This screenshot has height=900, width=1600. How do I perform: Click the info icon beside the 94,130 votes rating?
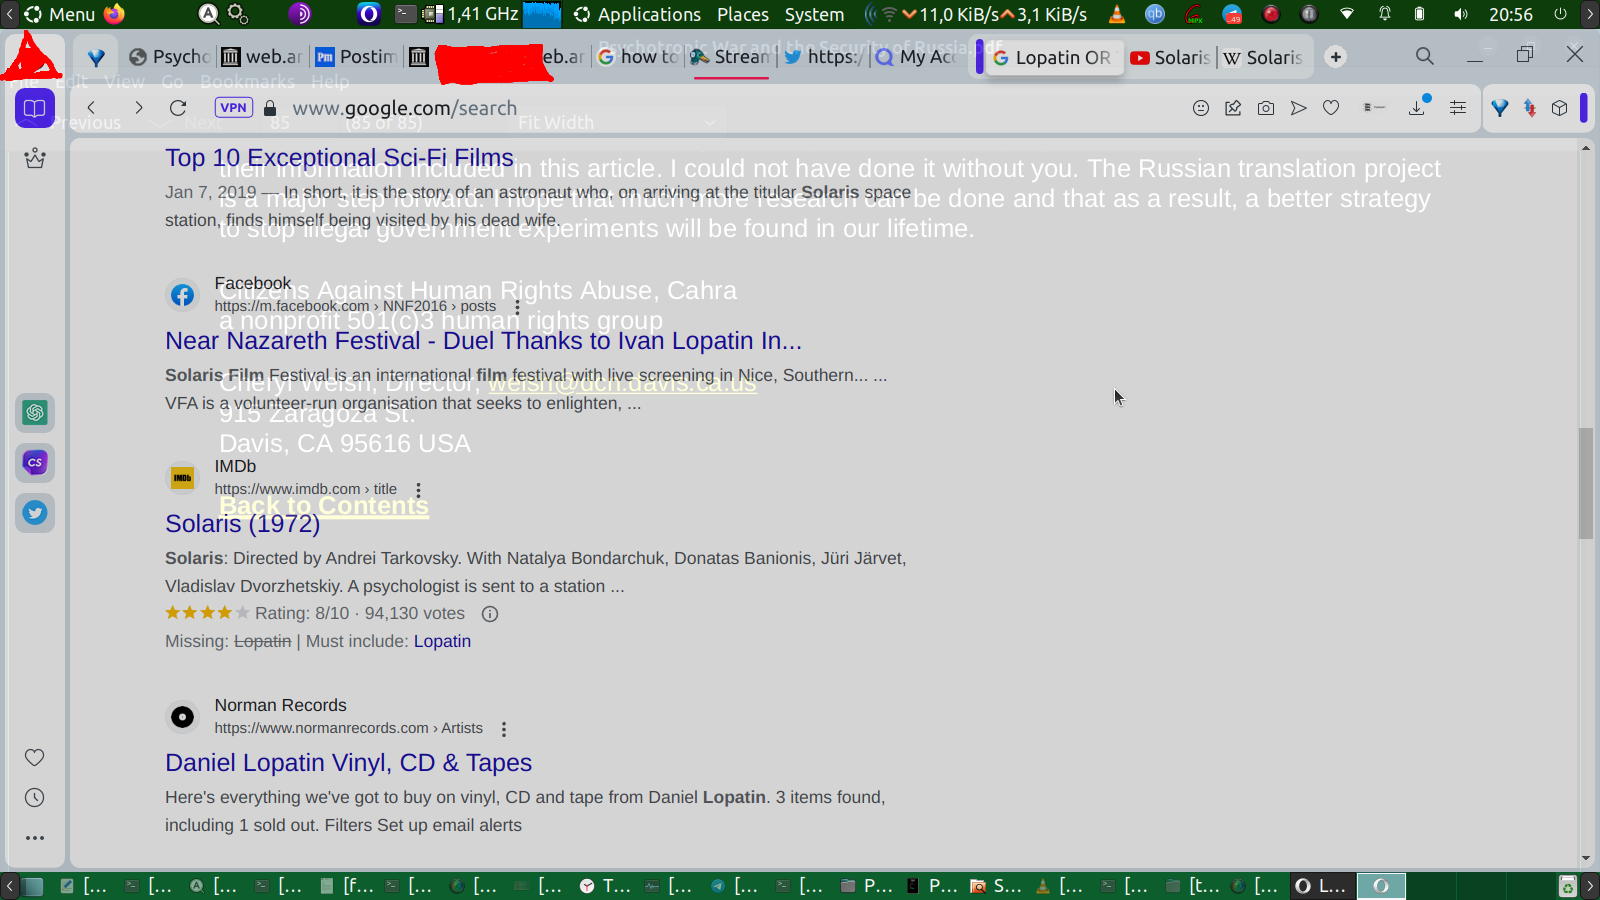pos(490,614)
